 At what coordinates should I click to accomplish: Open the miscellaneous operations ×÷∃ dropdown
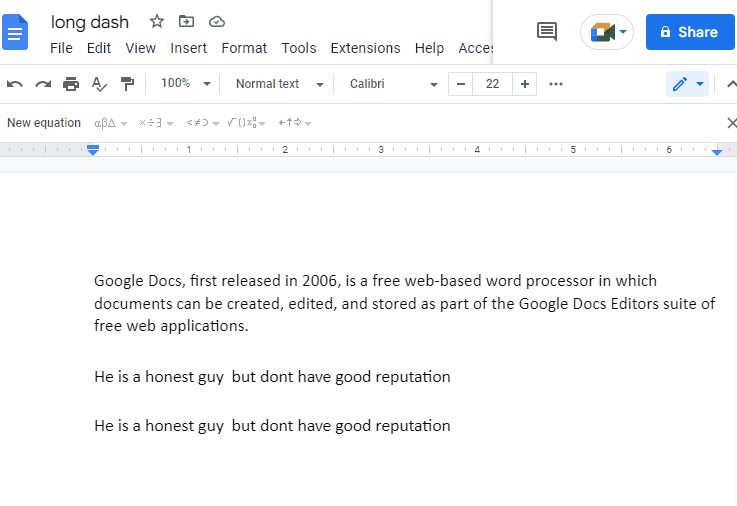pyautogui.click(x=156, y=123)
